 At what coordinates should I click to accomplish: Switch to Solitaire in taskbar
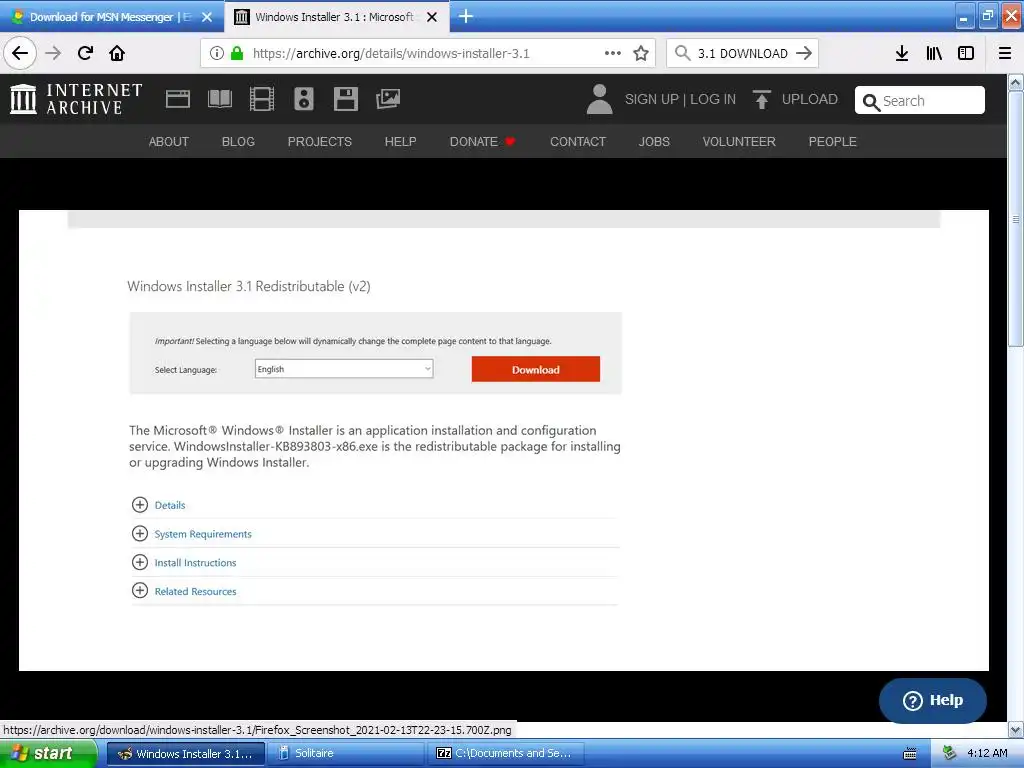345,754
